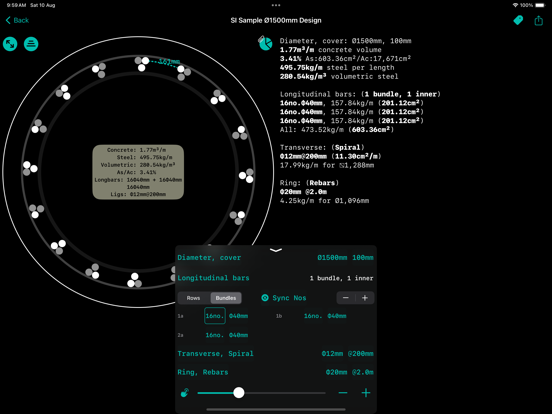Tap the fullscreen expand arrows icon
This screenshot has width=552, height=414.
[10, 44]
